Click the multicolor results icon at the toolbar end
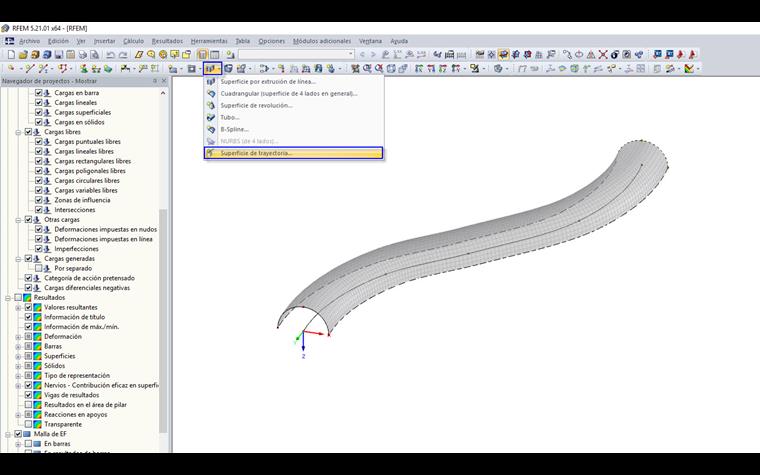 [x=689, y=69]
